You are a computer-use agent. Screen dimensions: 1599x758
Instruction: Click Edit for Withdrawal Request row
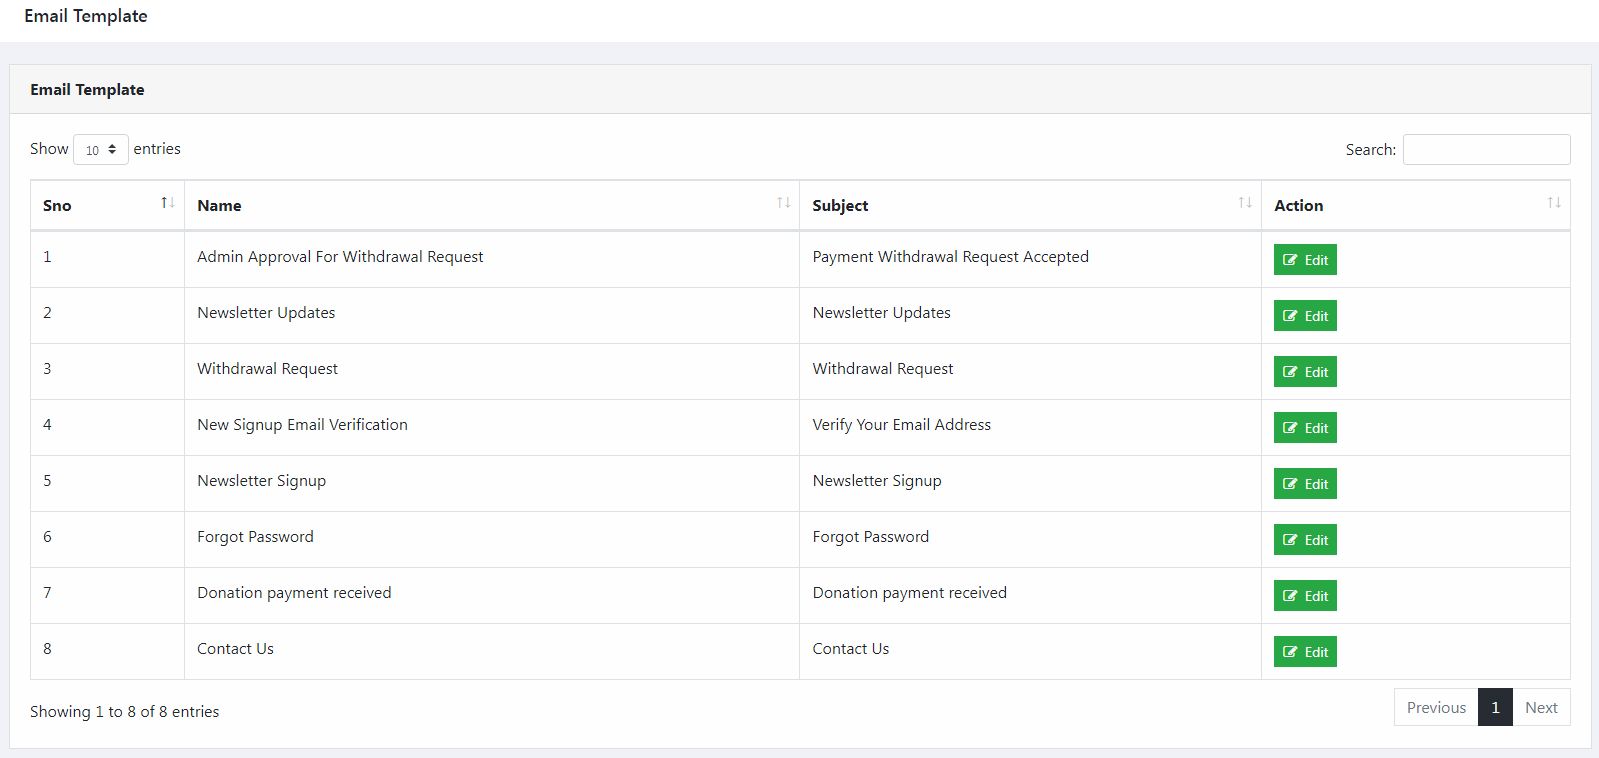(1305, 372)
